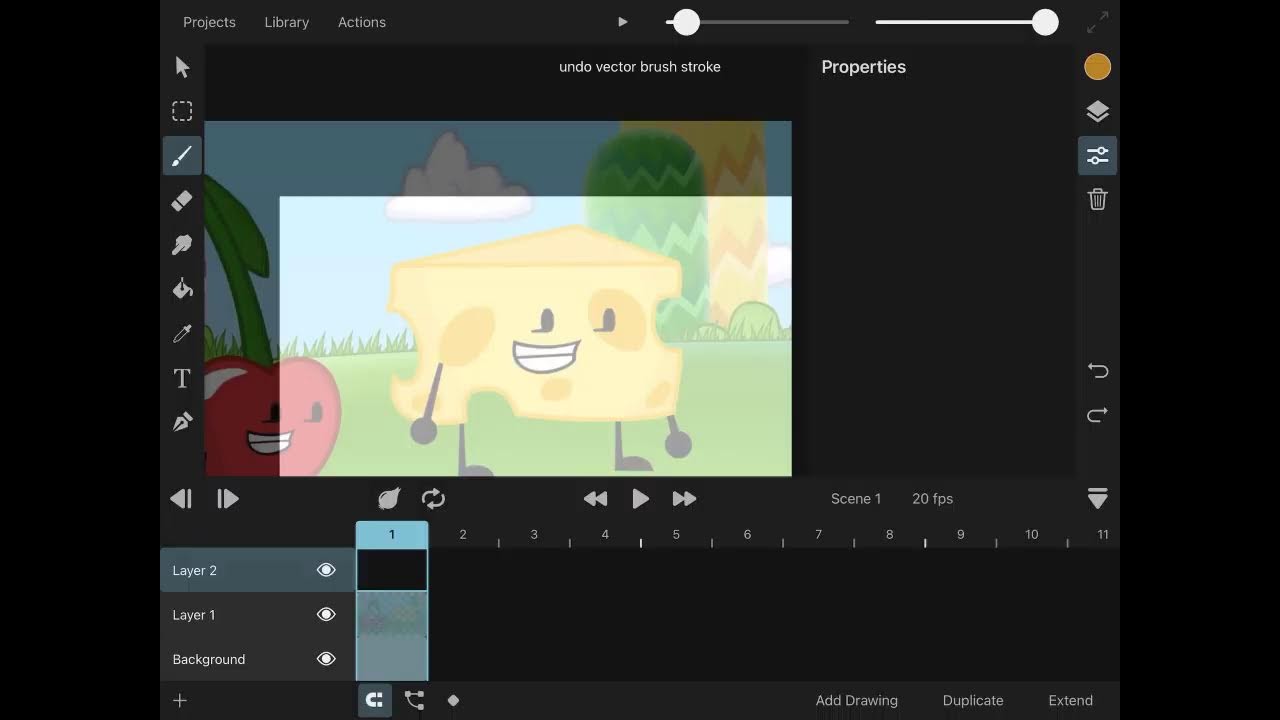1280x720 pixels.
Task: Hide Layer 1 with the eye icon
Action: point(326,615)
